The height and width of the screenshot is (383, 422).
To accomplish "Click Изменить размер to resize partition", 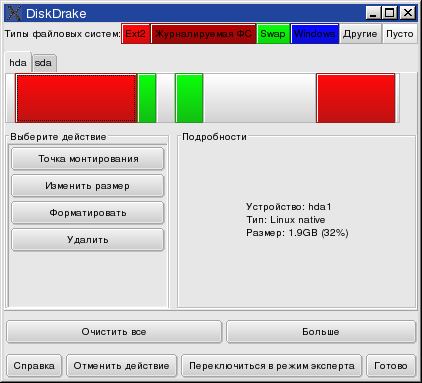I will (x=88, y=186).
